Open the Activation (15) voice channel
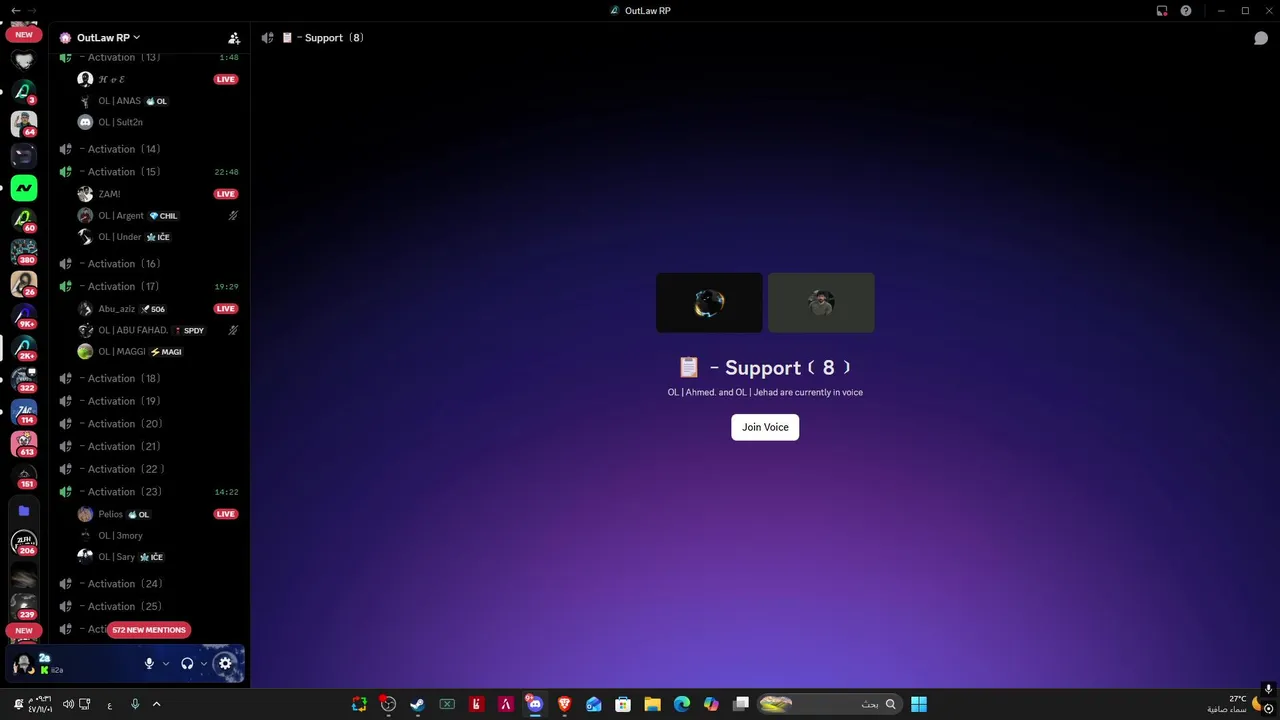Image resolution: width=1280 pixels, height=720 pixels. point(148,172)
